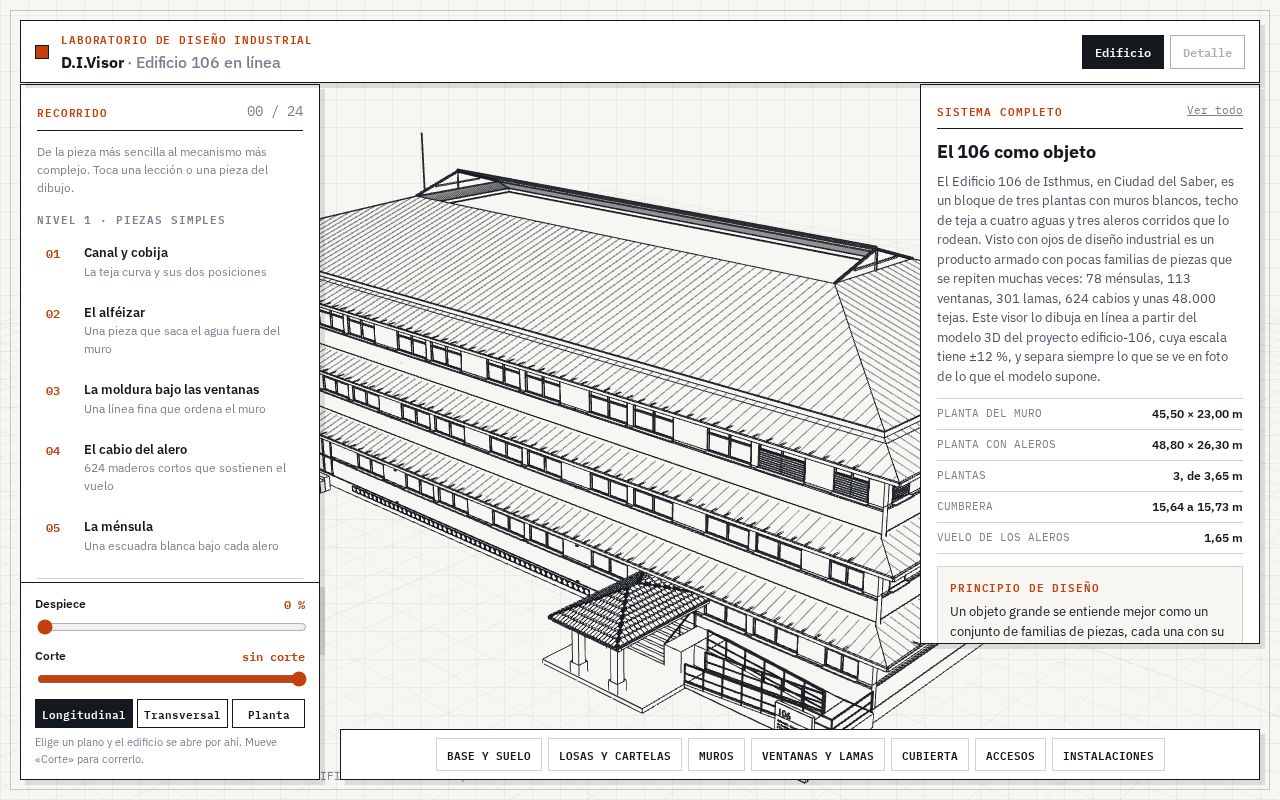This screenshot has height=800, width=1280.
Task: Show the Muros system
Action: tap(716, 755)
